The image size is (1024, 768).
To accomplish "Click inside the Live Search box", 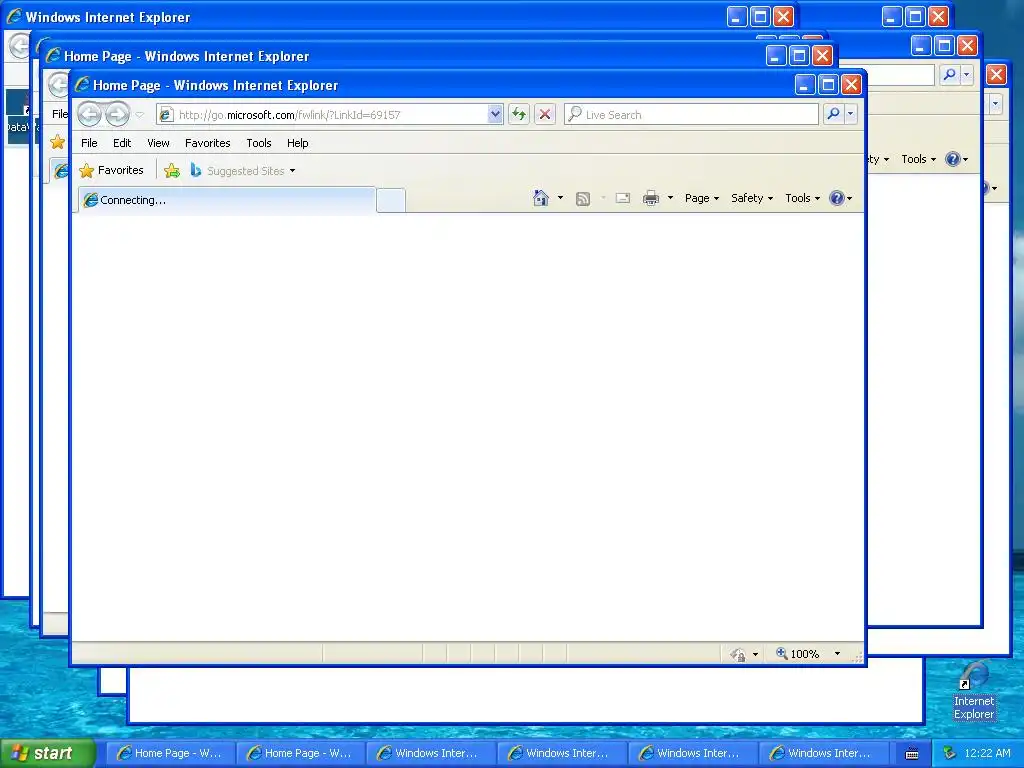I will tap(691, 114).
